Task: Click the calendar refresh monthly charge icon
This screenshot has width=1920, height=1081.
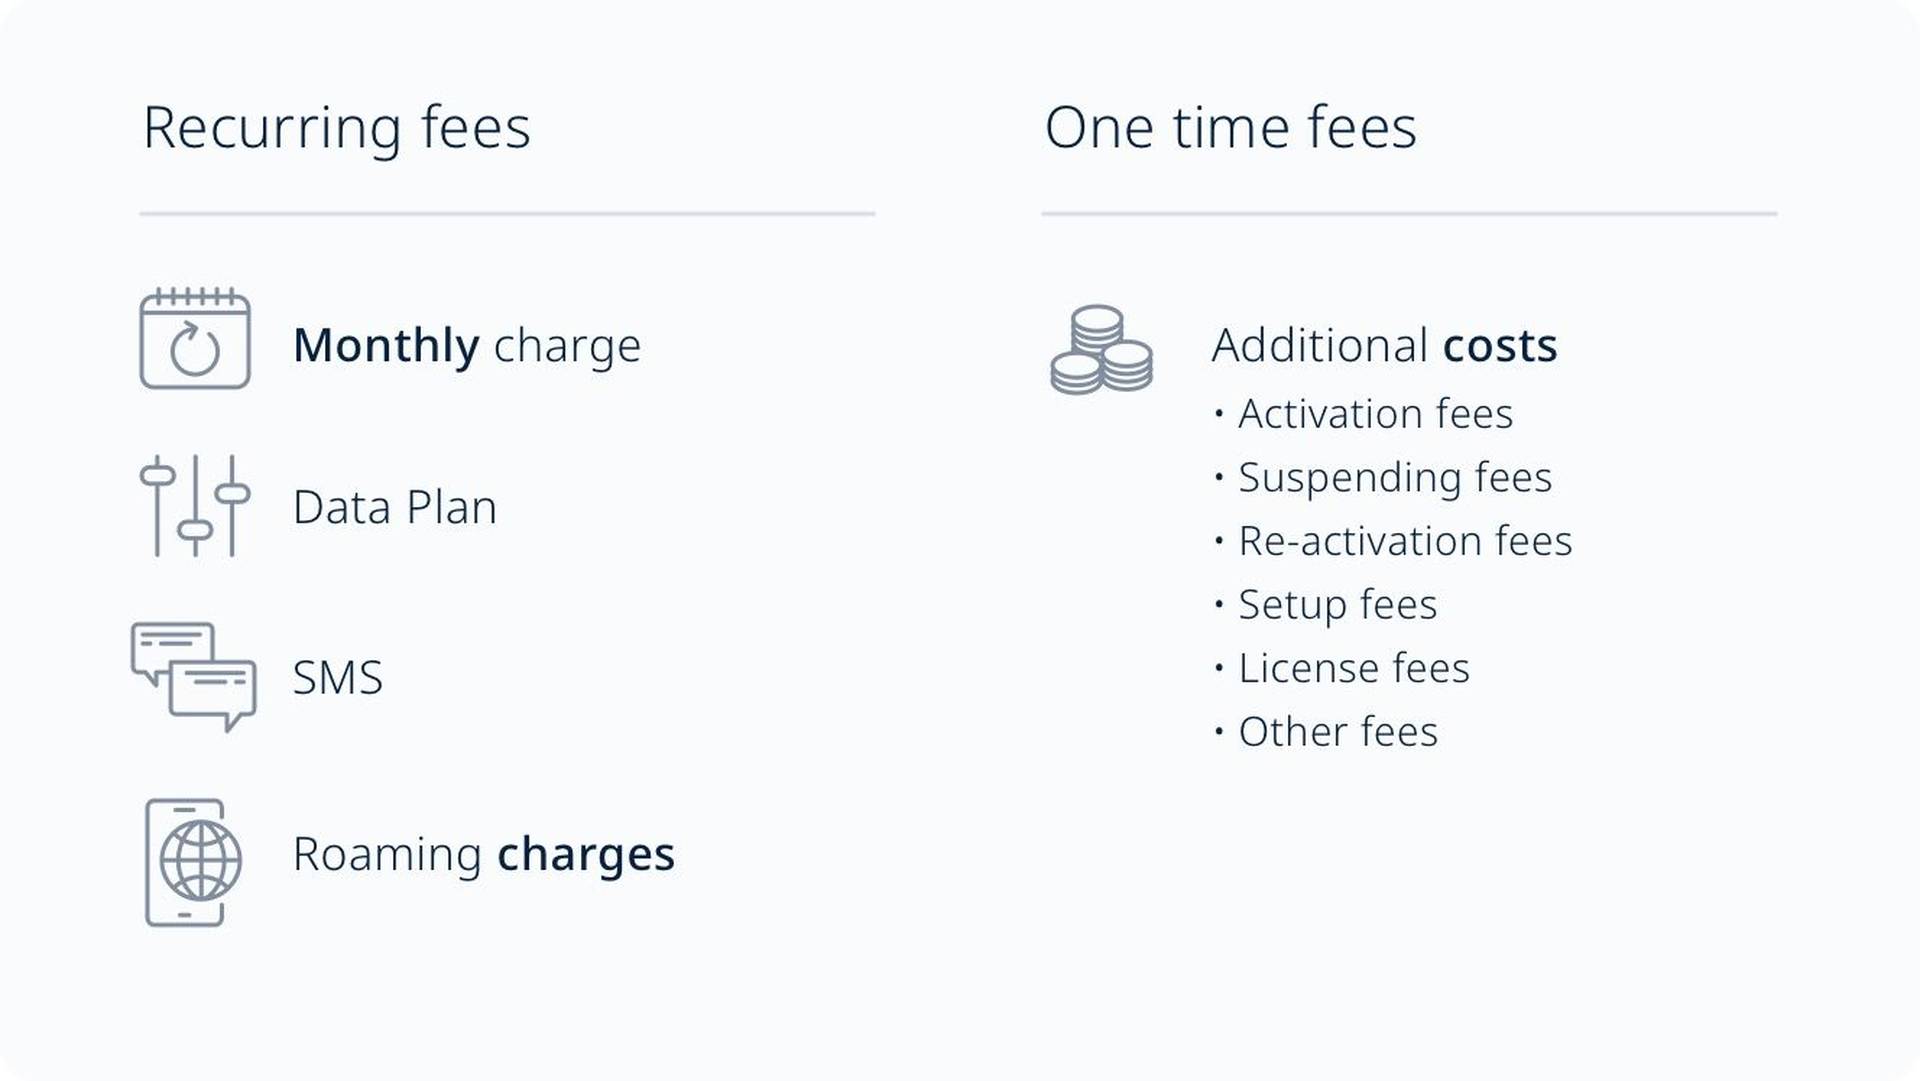Action: point(195,338)
